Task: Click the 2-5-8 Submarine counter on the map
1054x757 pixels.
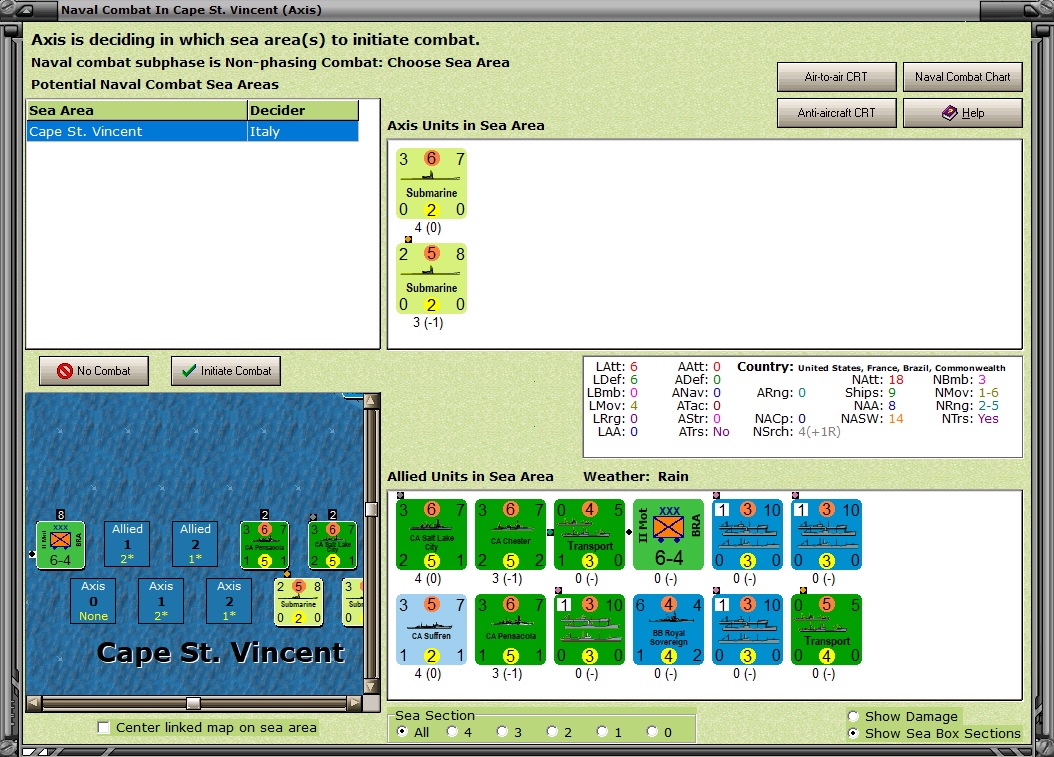Action: [x=298, y=602]
